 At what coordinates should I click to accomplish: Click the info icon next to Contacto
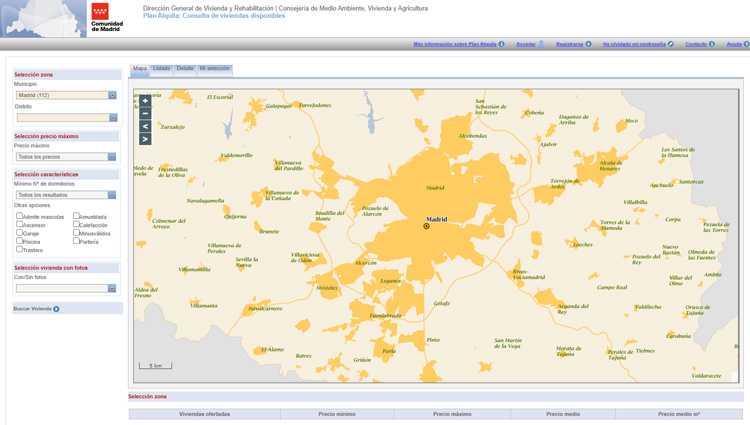click(x=712, y=44)
